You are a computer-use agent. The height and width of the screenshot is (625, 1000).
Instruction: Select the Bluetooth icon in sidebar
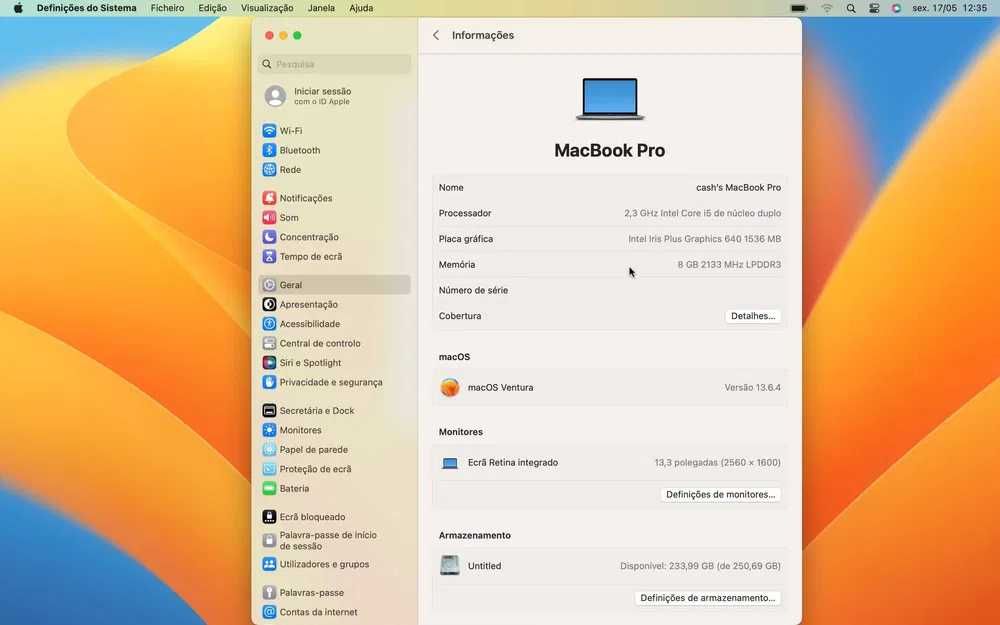269,150
